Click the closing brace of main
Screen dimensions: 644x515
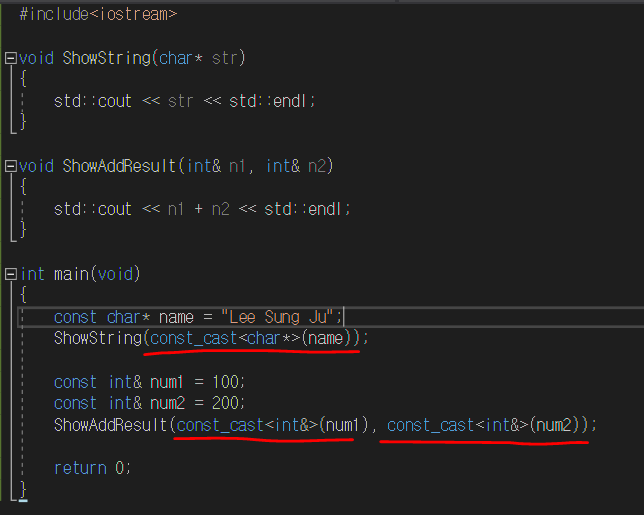23,490
